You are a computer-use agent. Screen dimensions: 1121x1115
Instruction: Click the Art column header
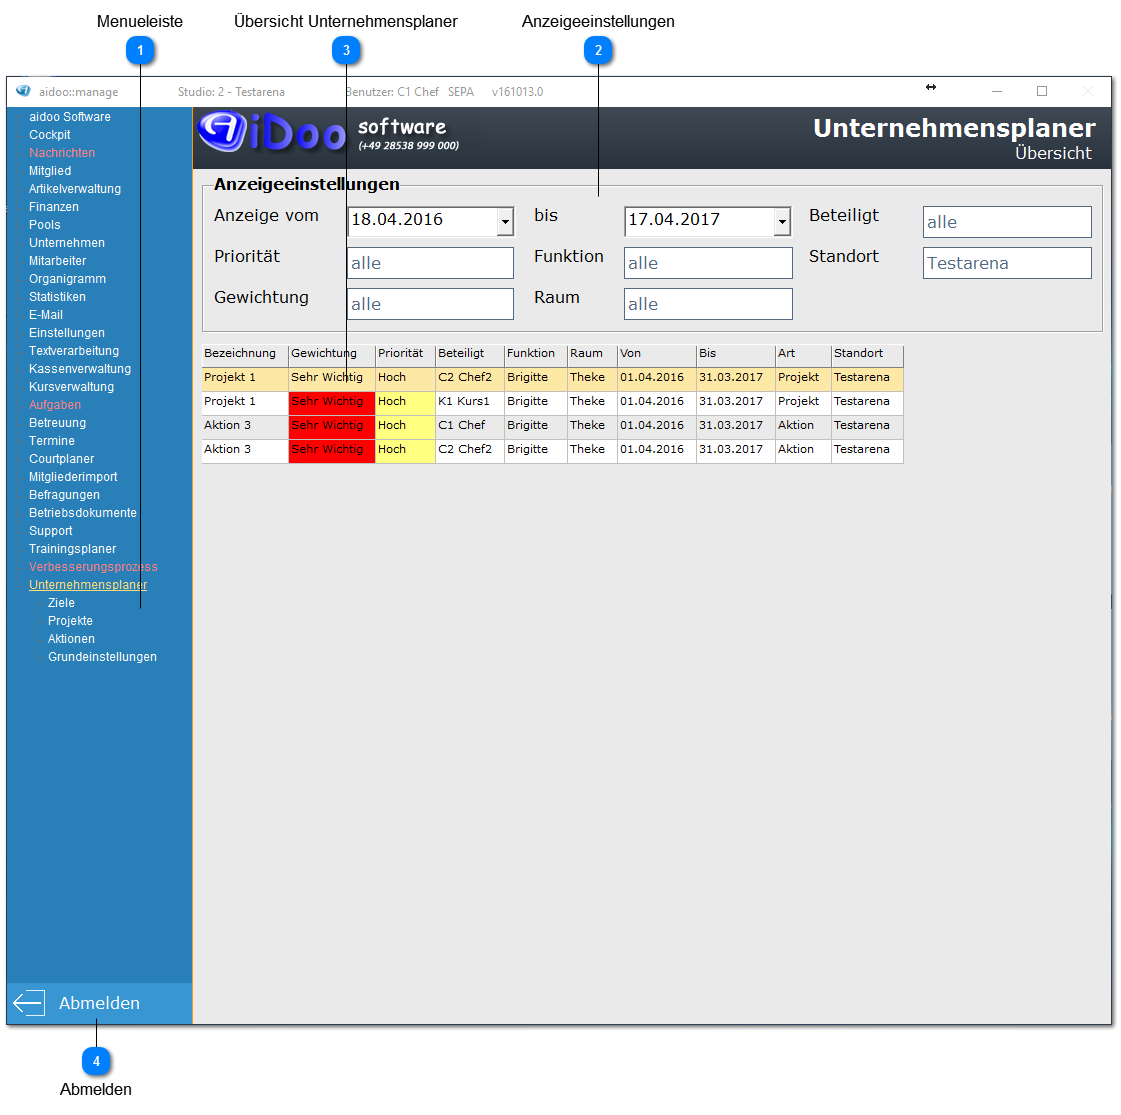pos(803,354)
